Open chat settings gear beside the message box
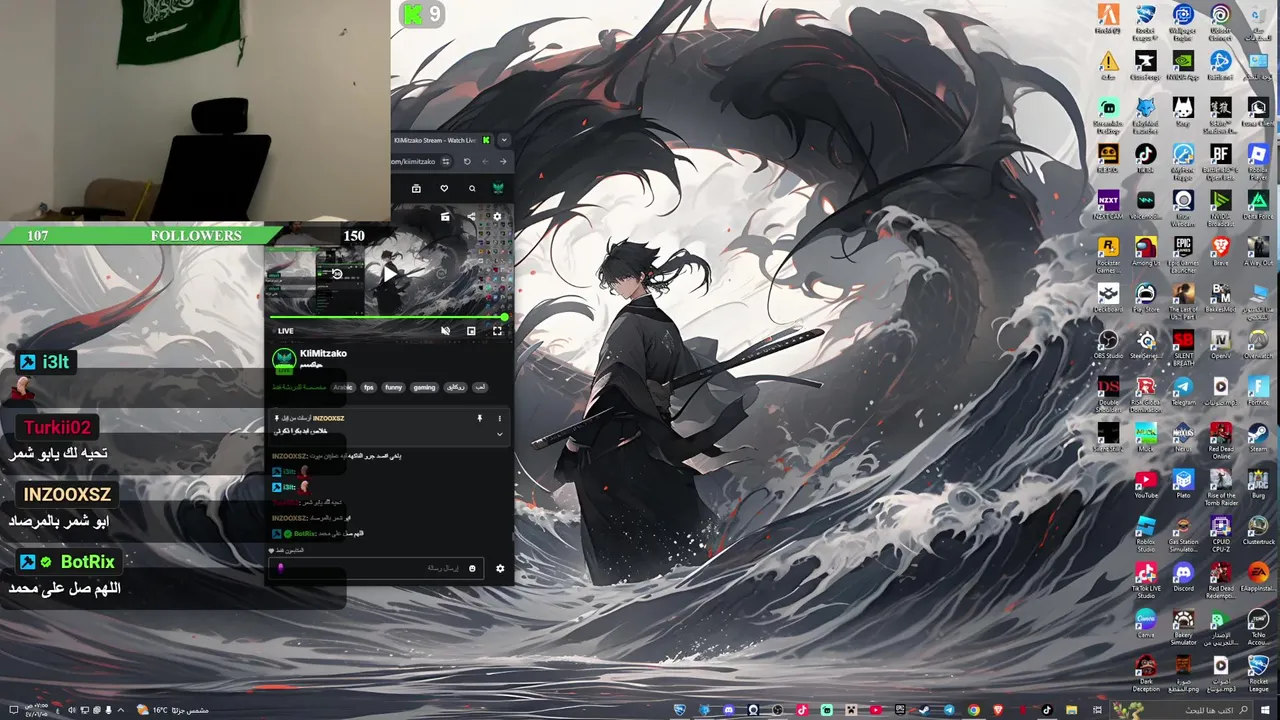The height and width of the screenshot is (720, 1280). (500, 568)
